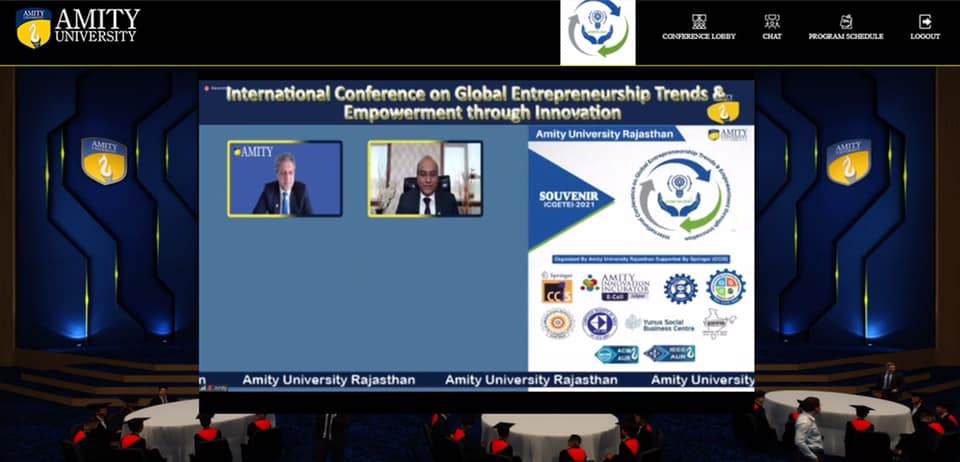Click the Amity University logo in the header
Screen dimensions: 960x462
pyautogui.click(x=78, y=28)
